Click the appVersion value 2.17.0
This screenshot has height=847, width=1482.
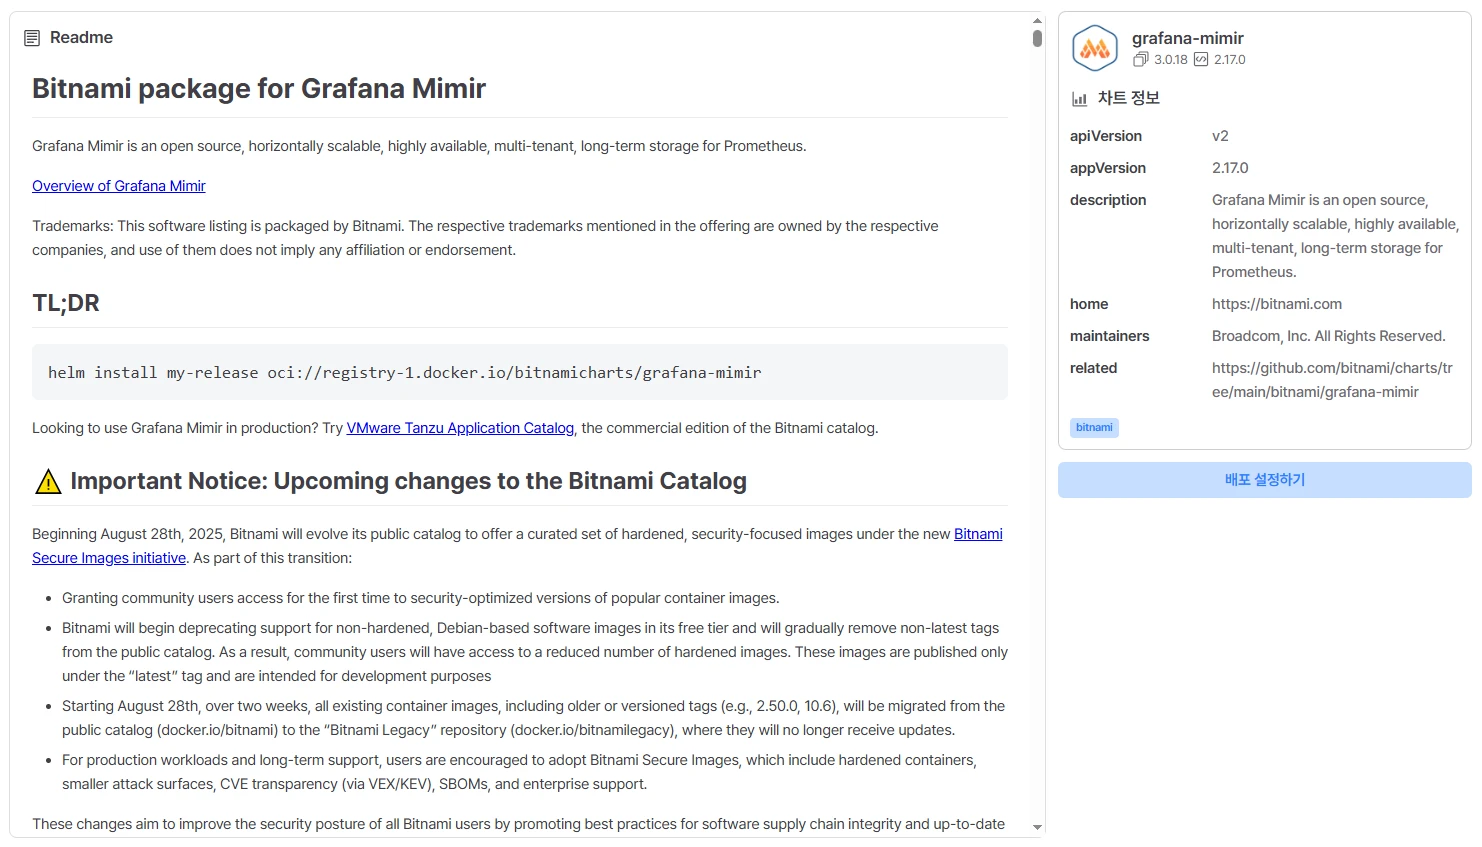tap(1230, 168)
